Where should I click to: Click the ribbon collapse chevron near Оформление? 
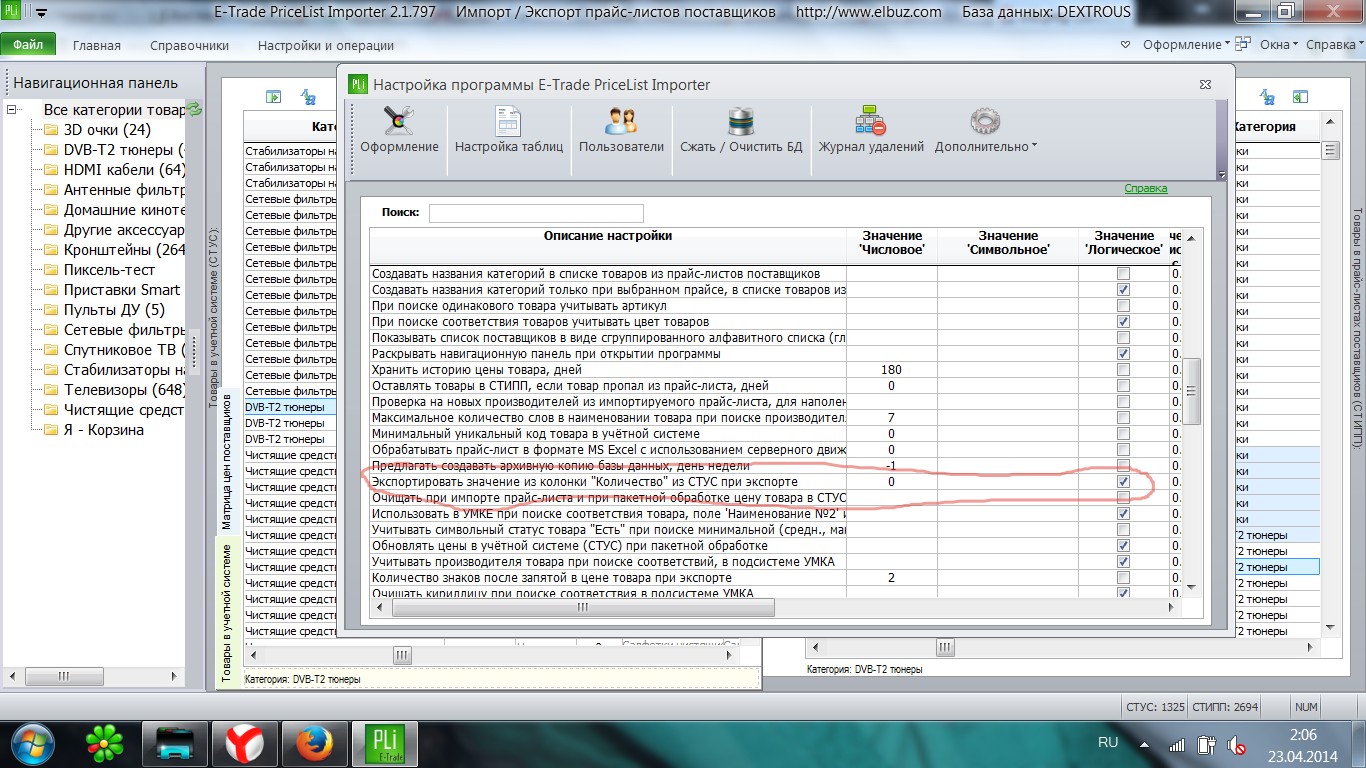pos(1125,45)
